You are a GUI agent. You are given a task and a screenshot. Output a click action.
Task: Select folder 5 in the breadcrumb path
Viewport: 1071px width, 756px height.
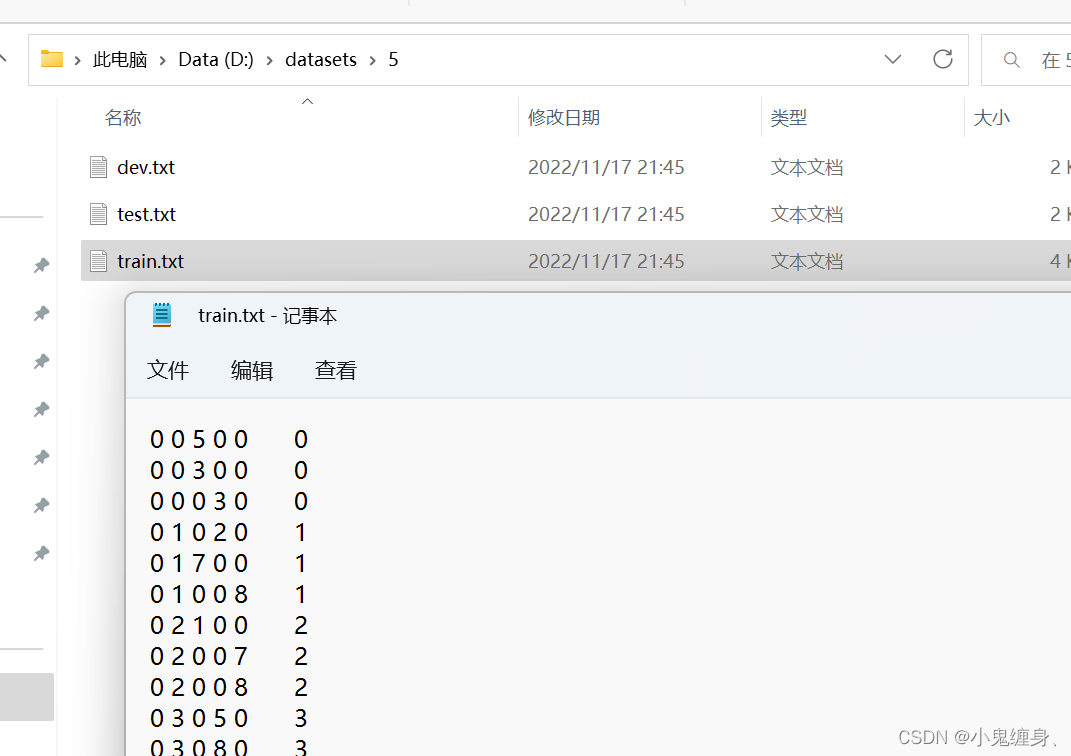pyautogui.click(x=393, y=59)
